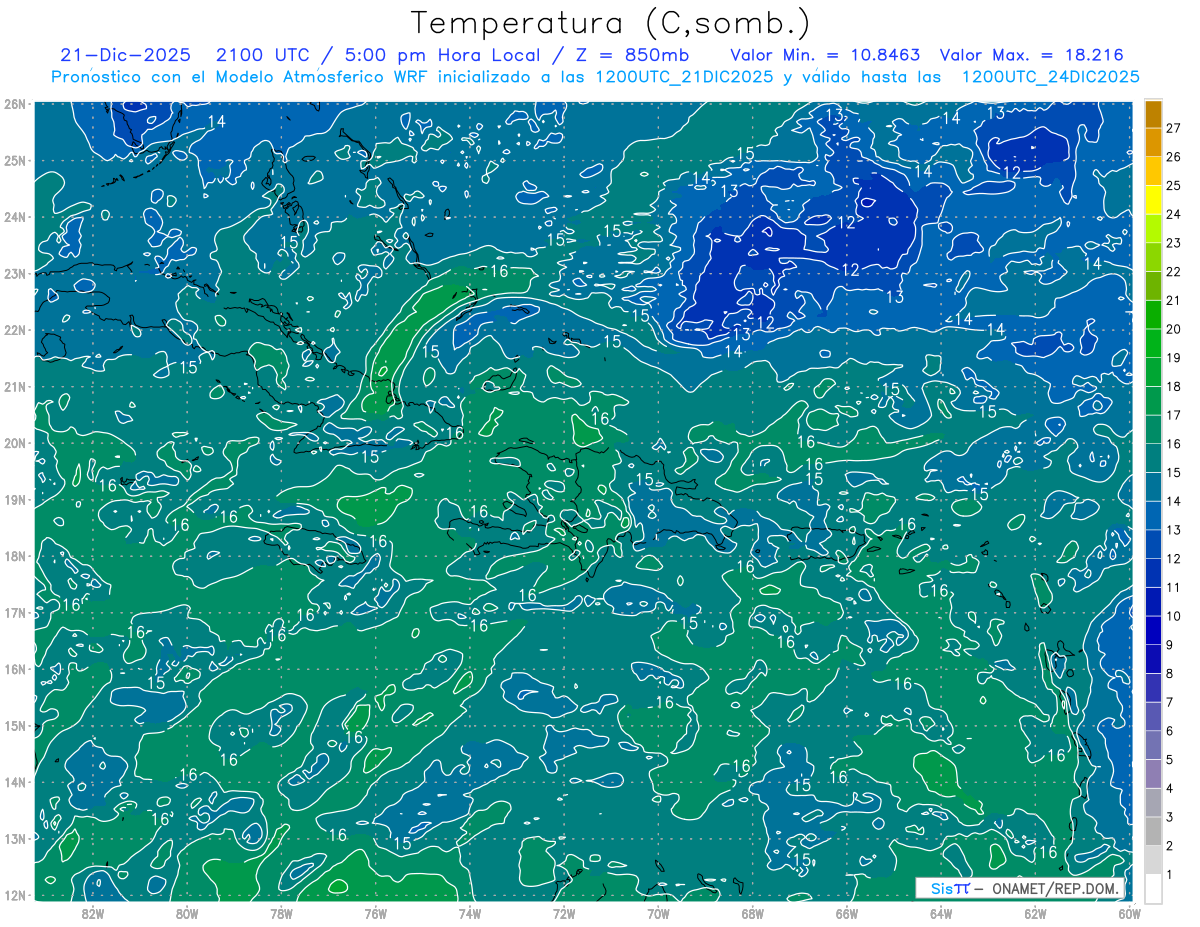Click the 10 label on the color scale
This screenshot has height=927, width=1200.
point(1173,616)
